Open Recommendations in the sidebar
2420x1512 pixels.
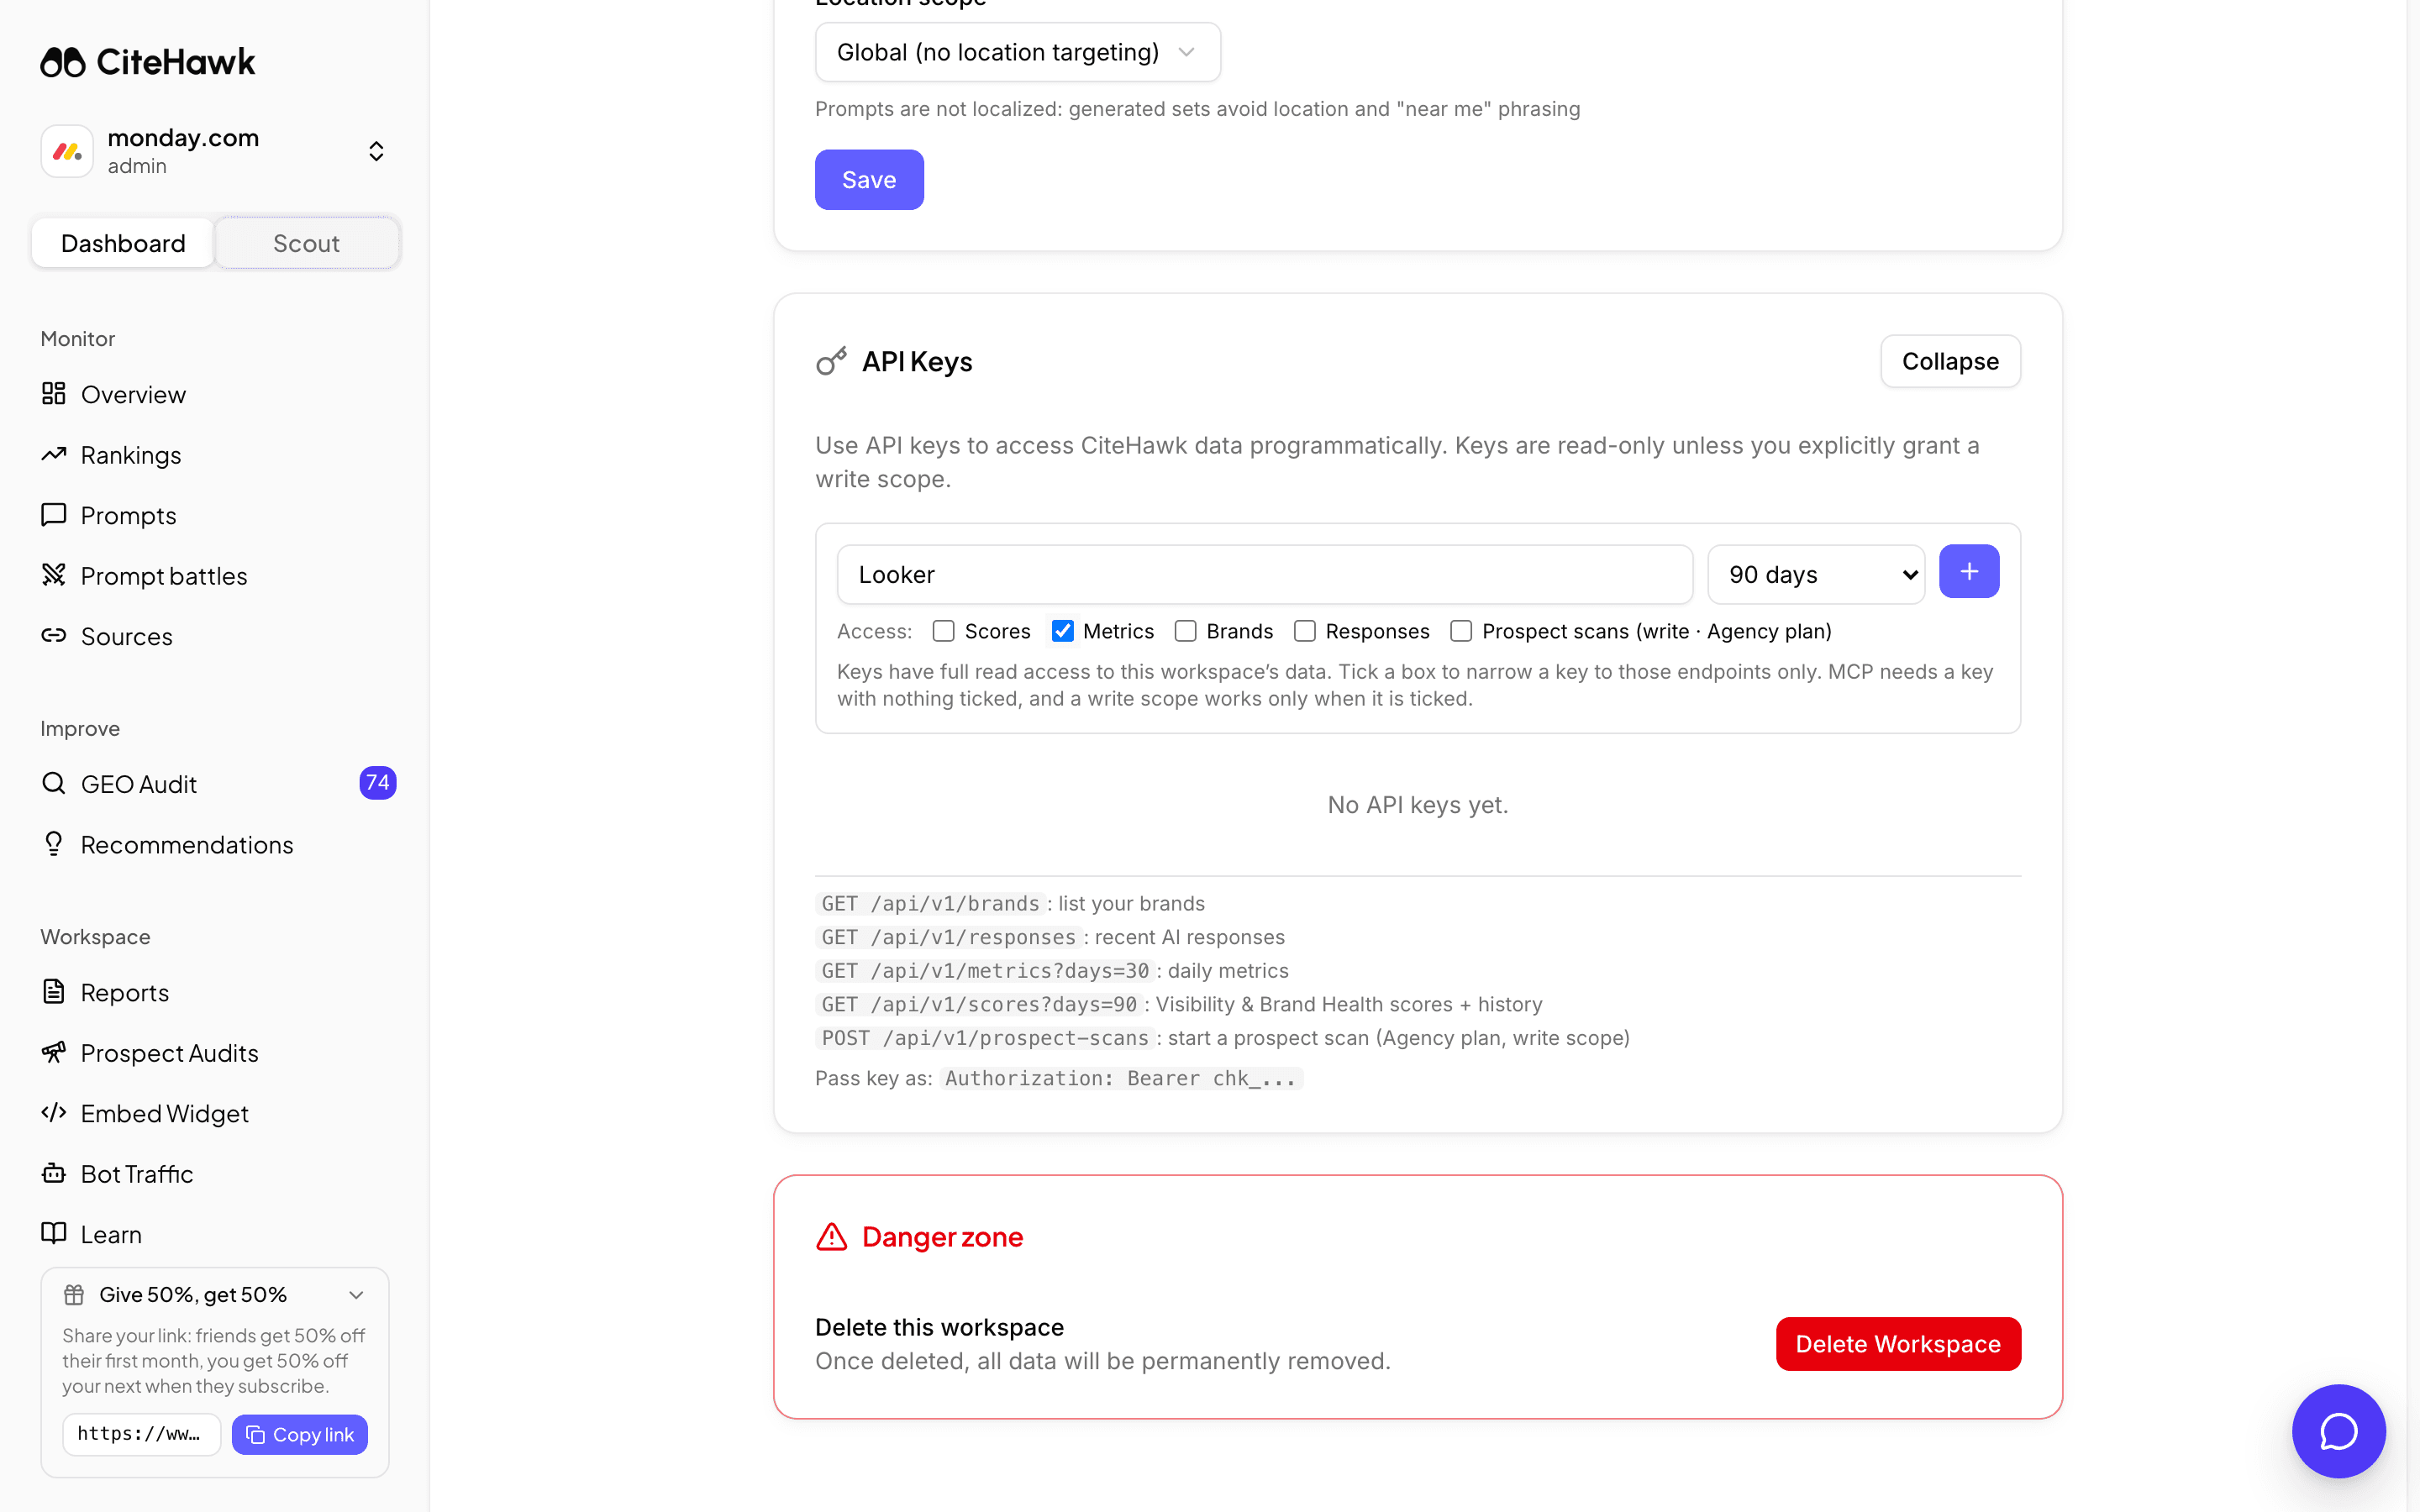pyautogui.click(x=215, y=845)
